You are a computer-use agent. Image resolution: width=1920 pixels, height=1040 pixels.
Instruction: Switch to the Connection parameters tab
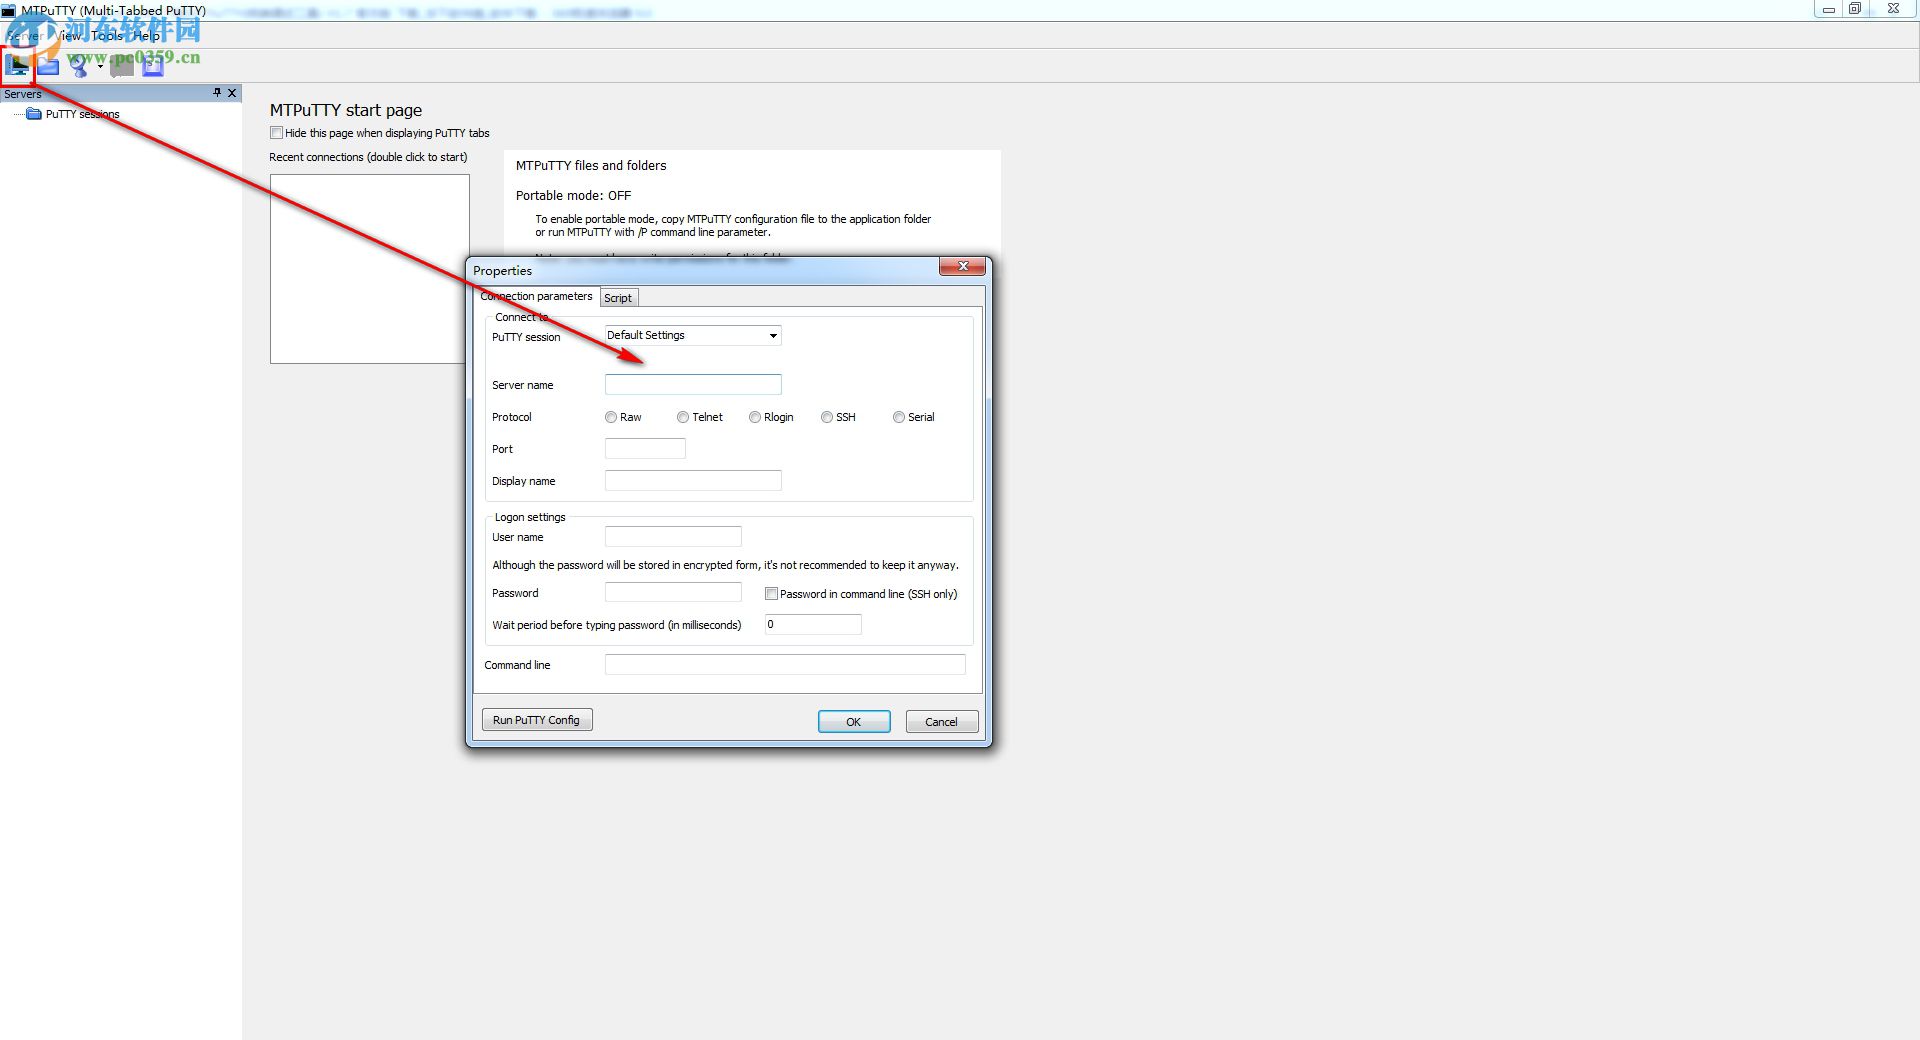coord(536,296)
